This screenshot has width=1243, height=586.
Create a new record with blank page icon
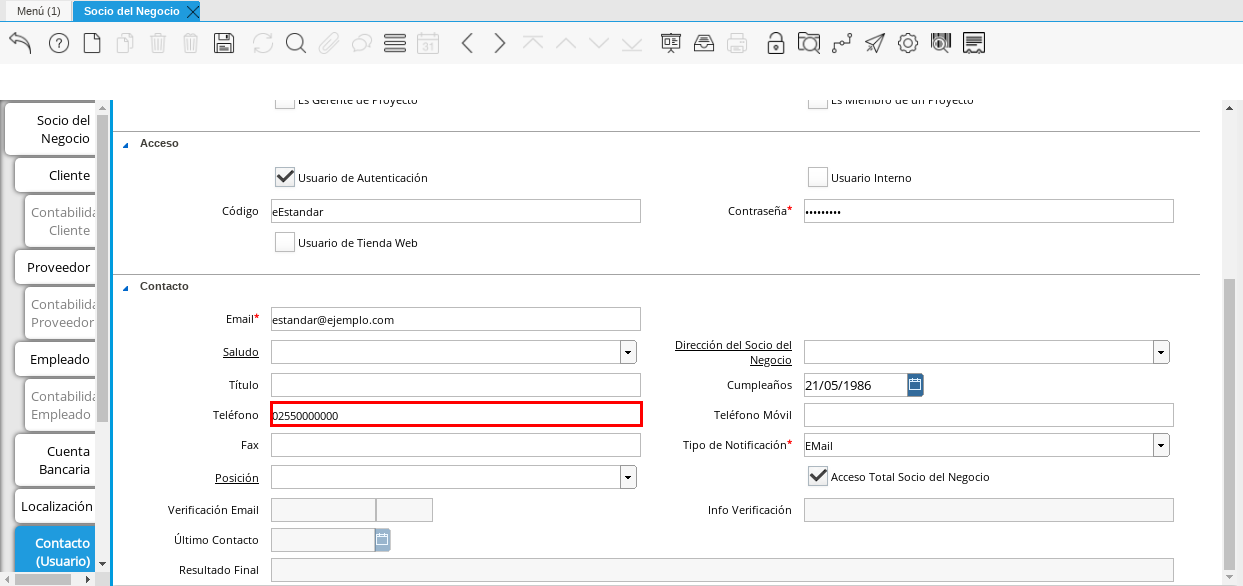[x=92, y=43]
